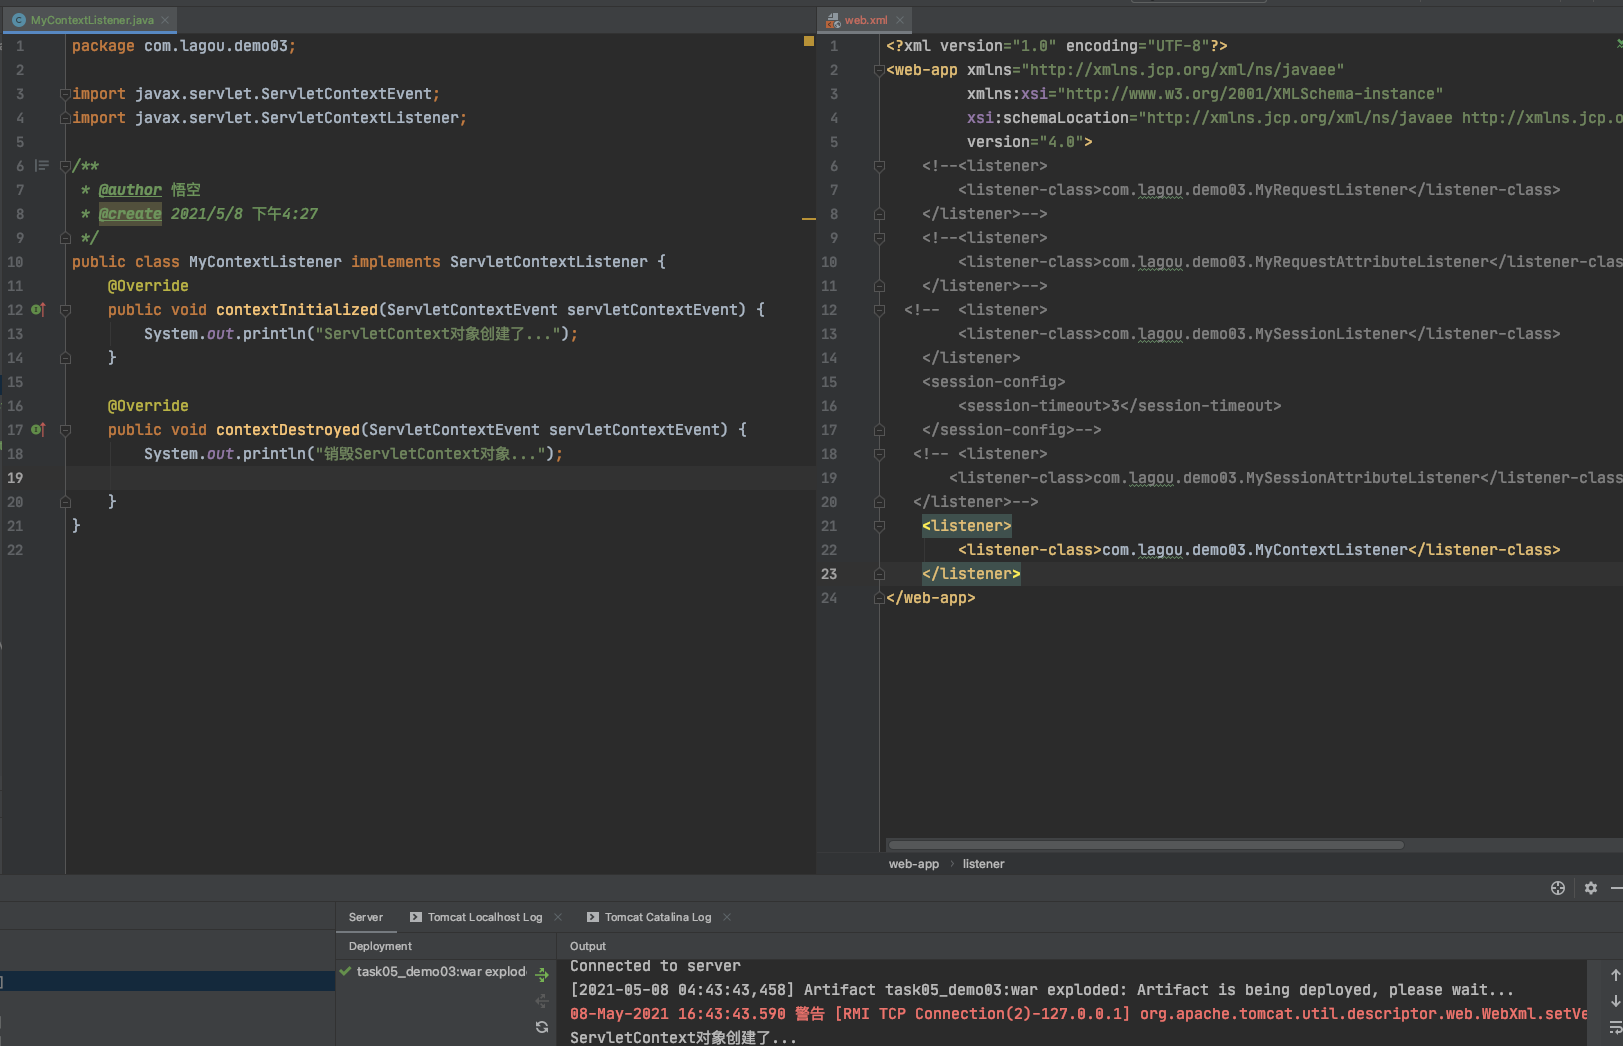Click the Output header label
Image resolution: width=1623 pixels, height=1046 pixels.
tap(588, 946)
